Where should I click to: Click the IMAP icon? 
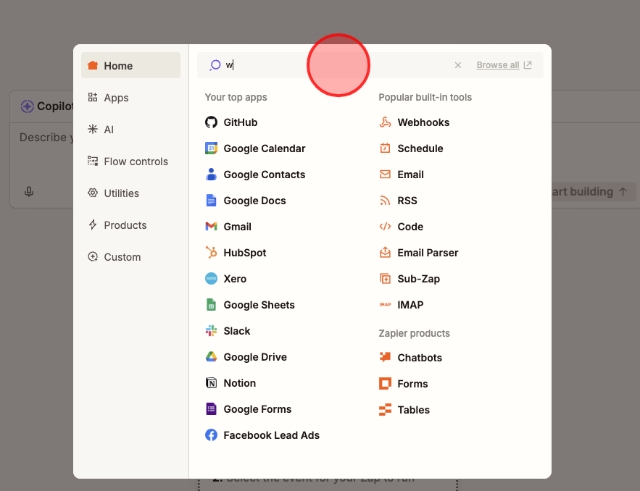[385, 304]
